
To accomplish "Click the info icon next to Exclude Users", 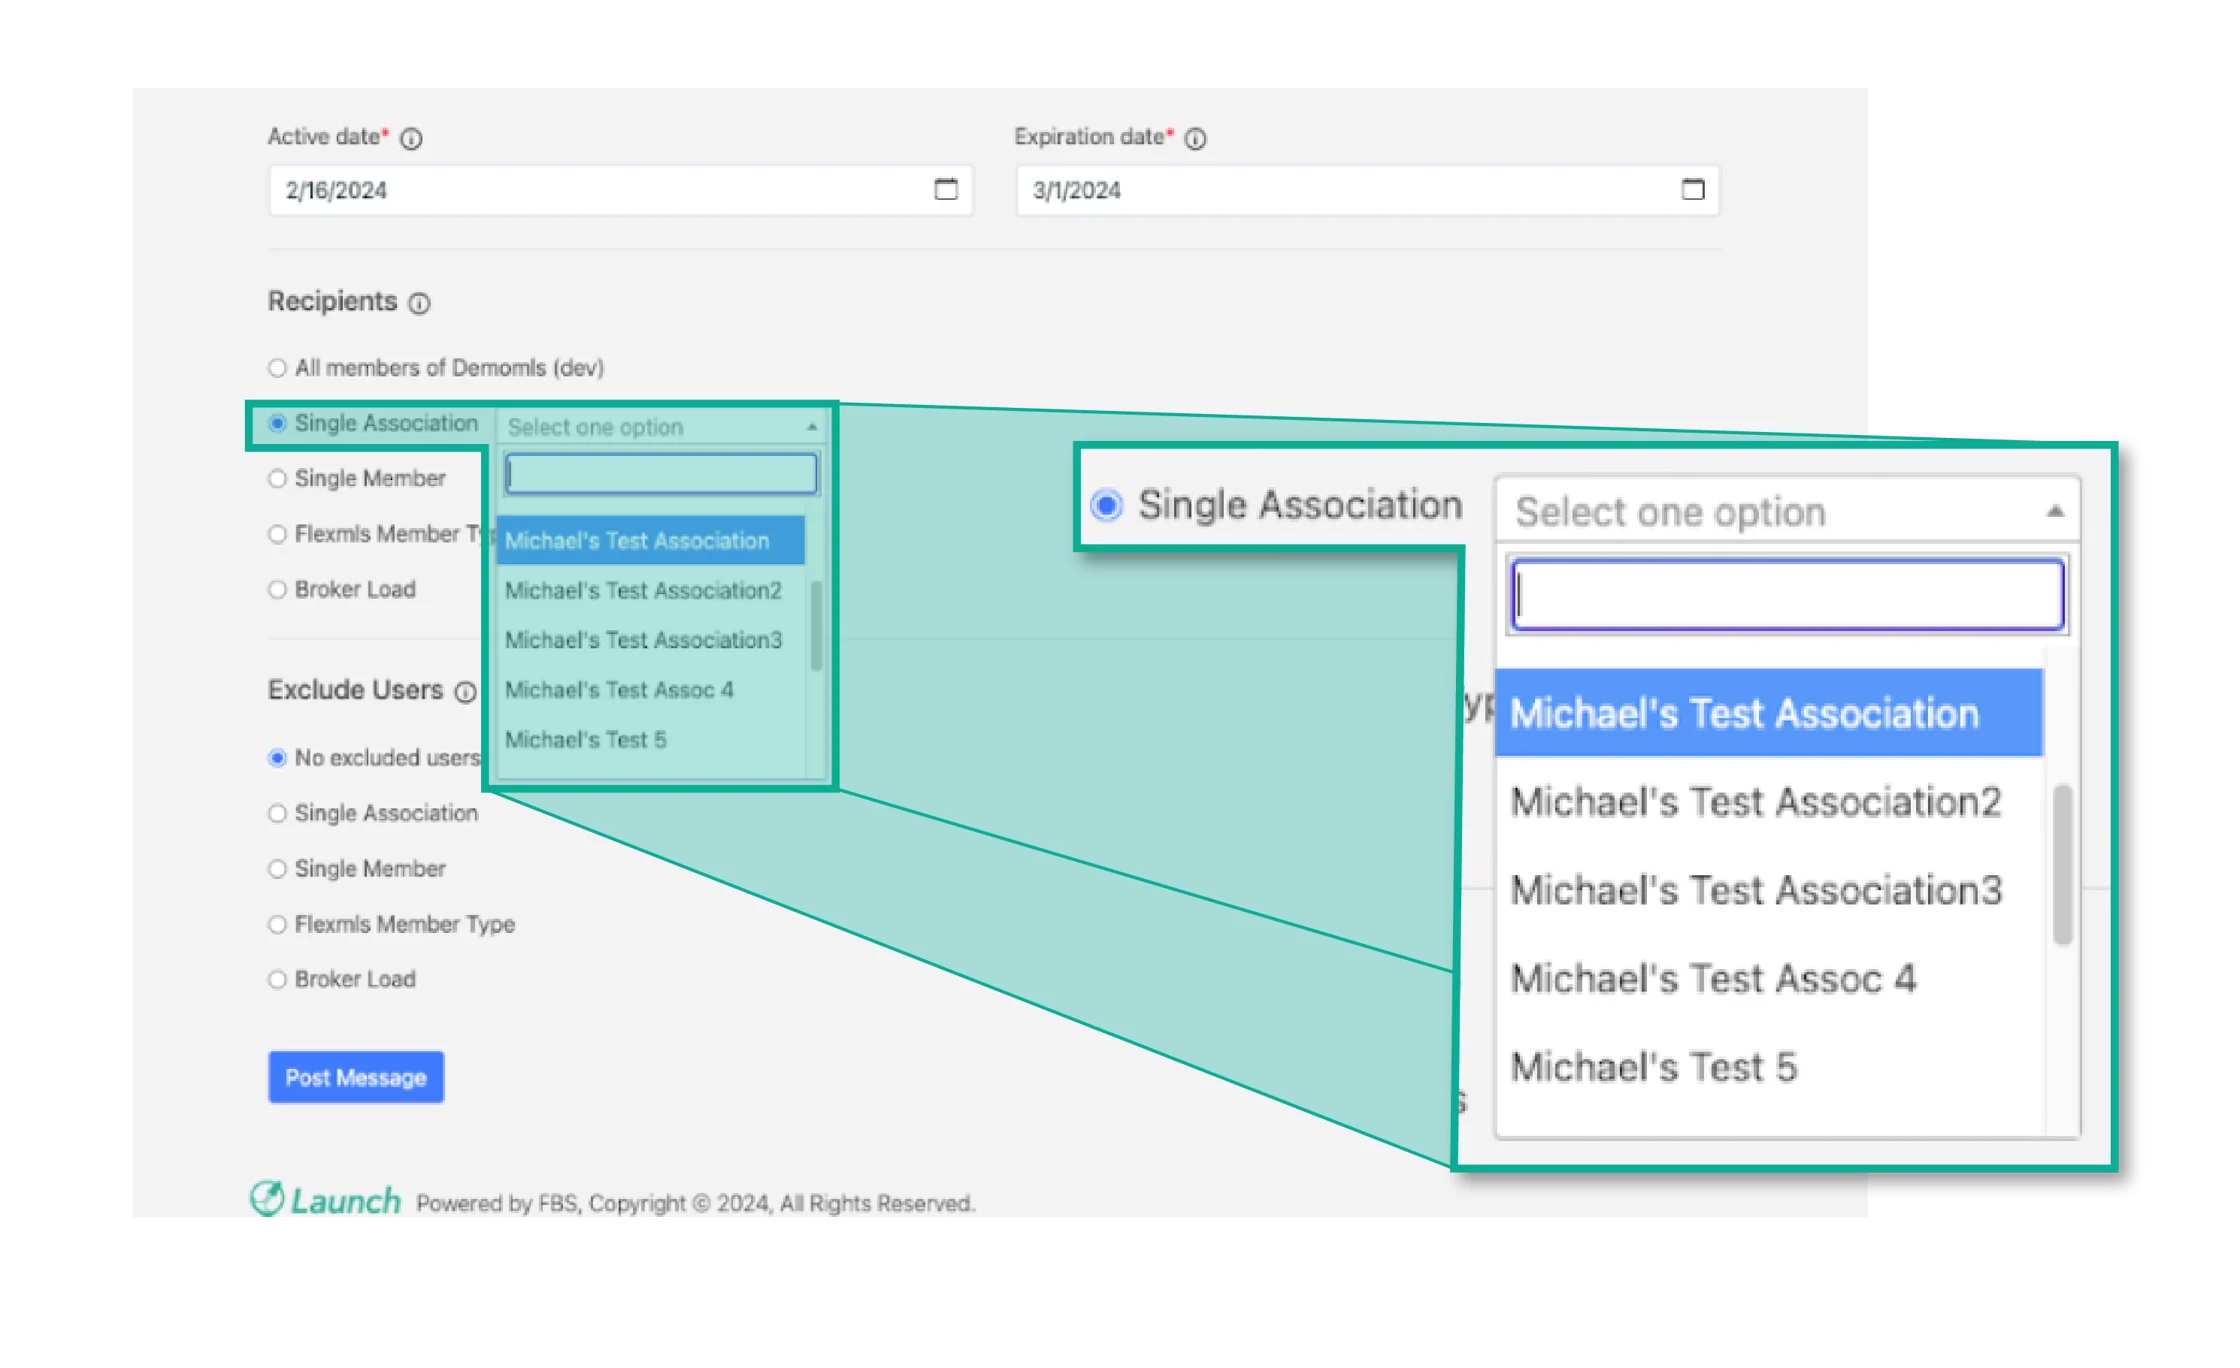I will click(x=465, y=692).
